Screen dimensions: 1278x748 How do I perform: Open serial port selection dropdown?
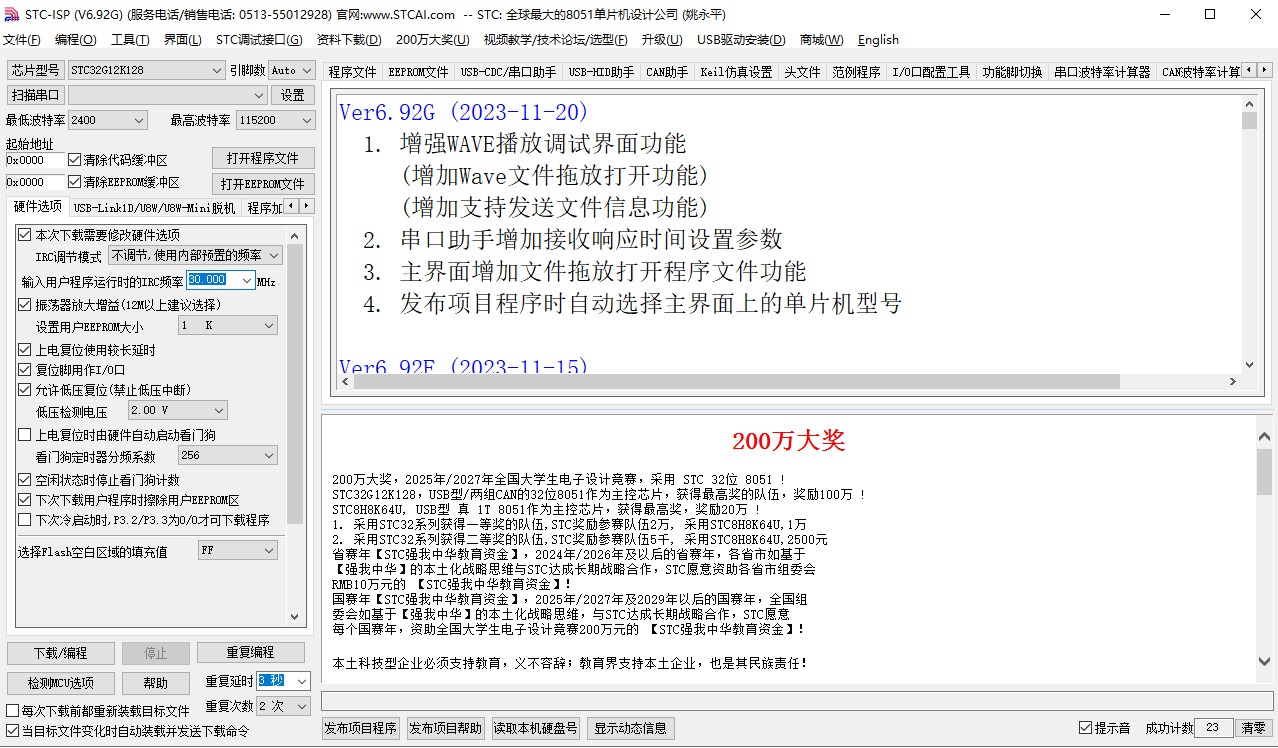click(167, 95)
